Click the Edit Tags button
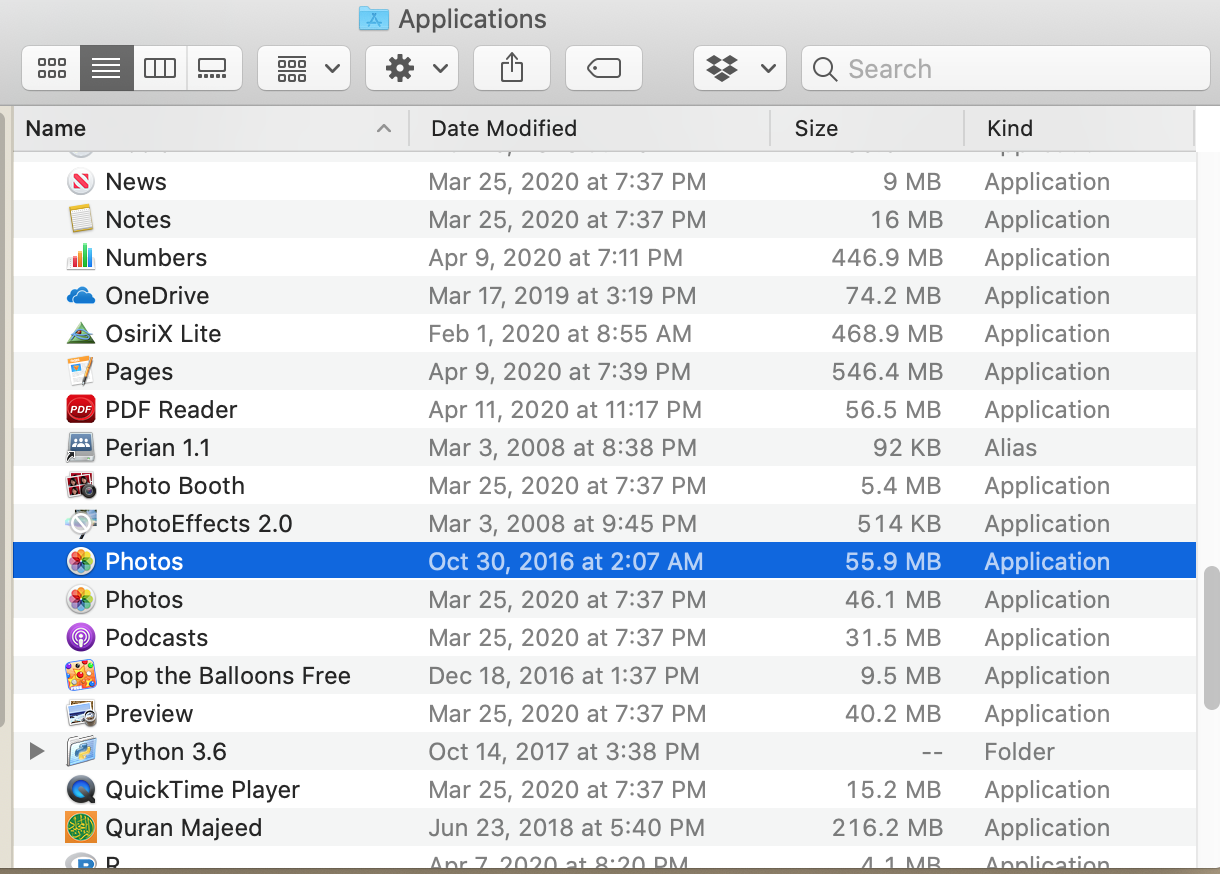This screenshot has height=874, width=1220. click(603, 68)
